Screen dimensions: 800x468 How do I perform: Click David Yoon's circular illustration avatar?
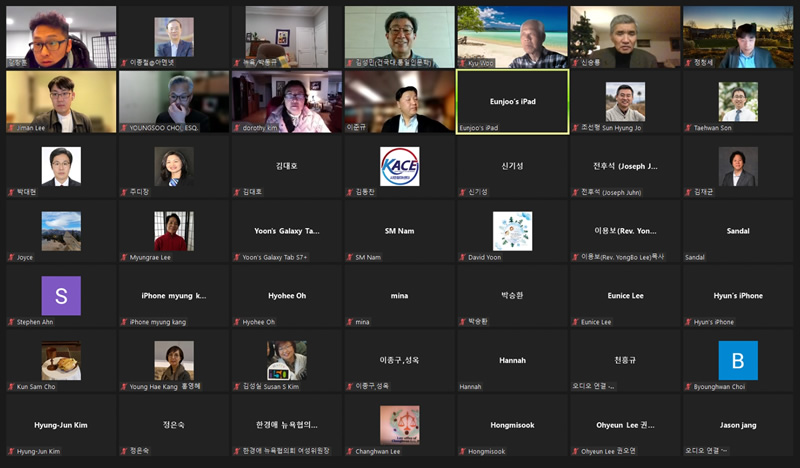click(x=512, y=231)
